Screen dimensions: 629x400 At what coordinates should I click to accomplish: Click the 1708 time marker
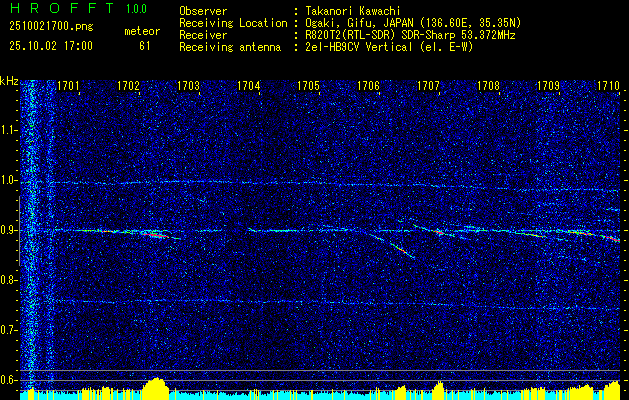pyautogui.click(x=489, y=85)
